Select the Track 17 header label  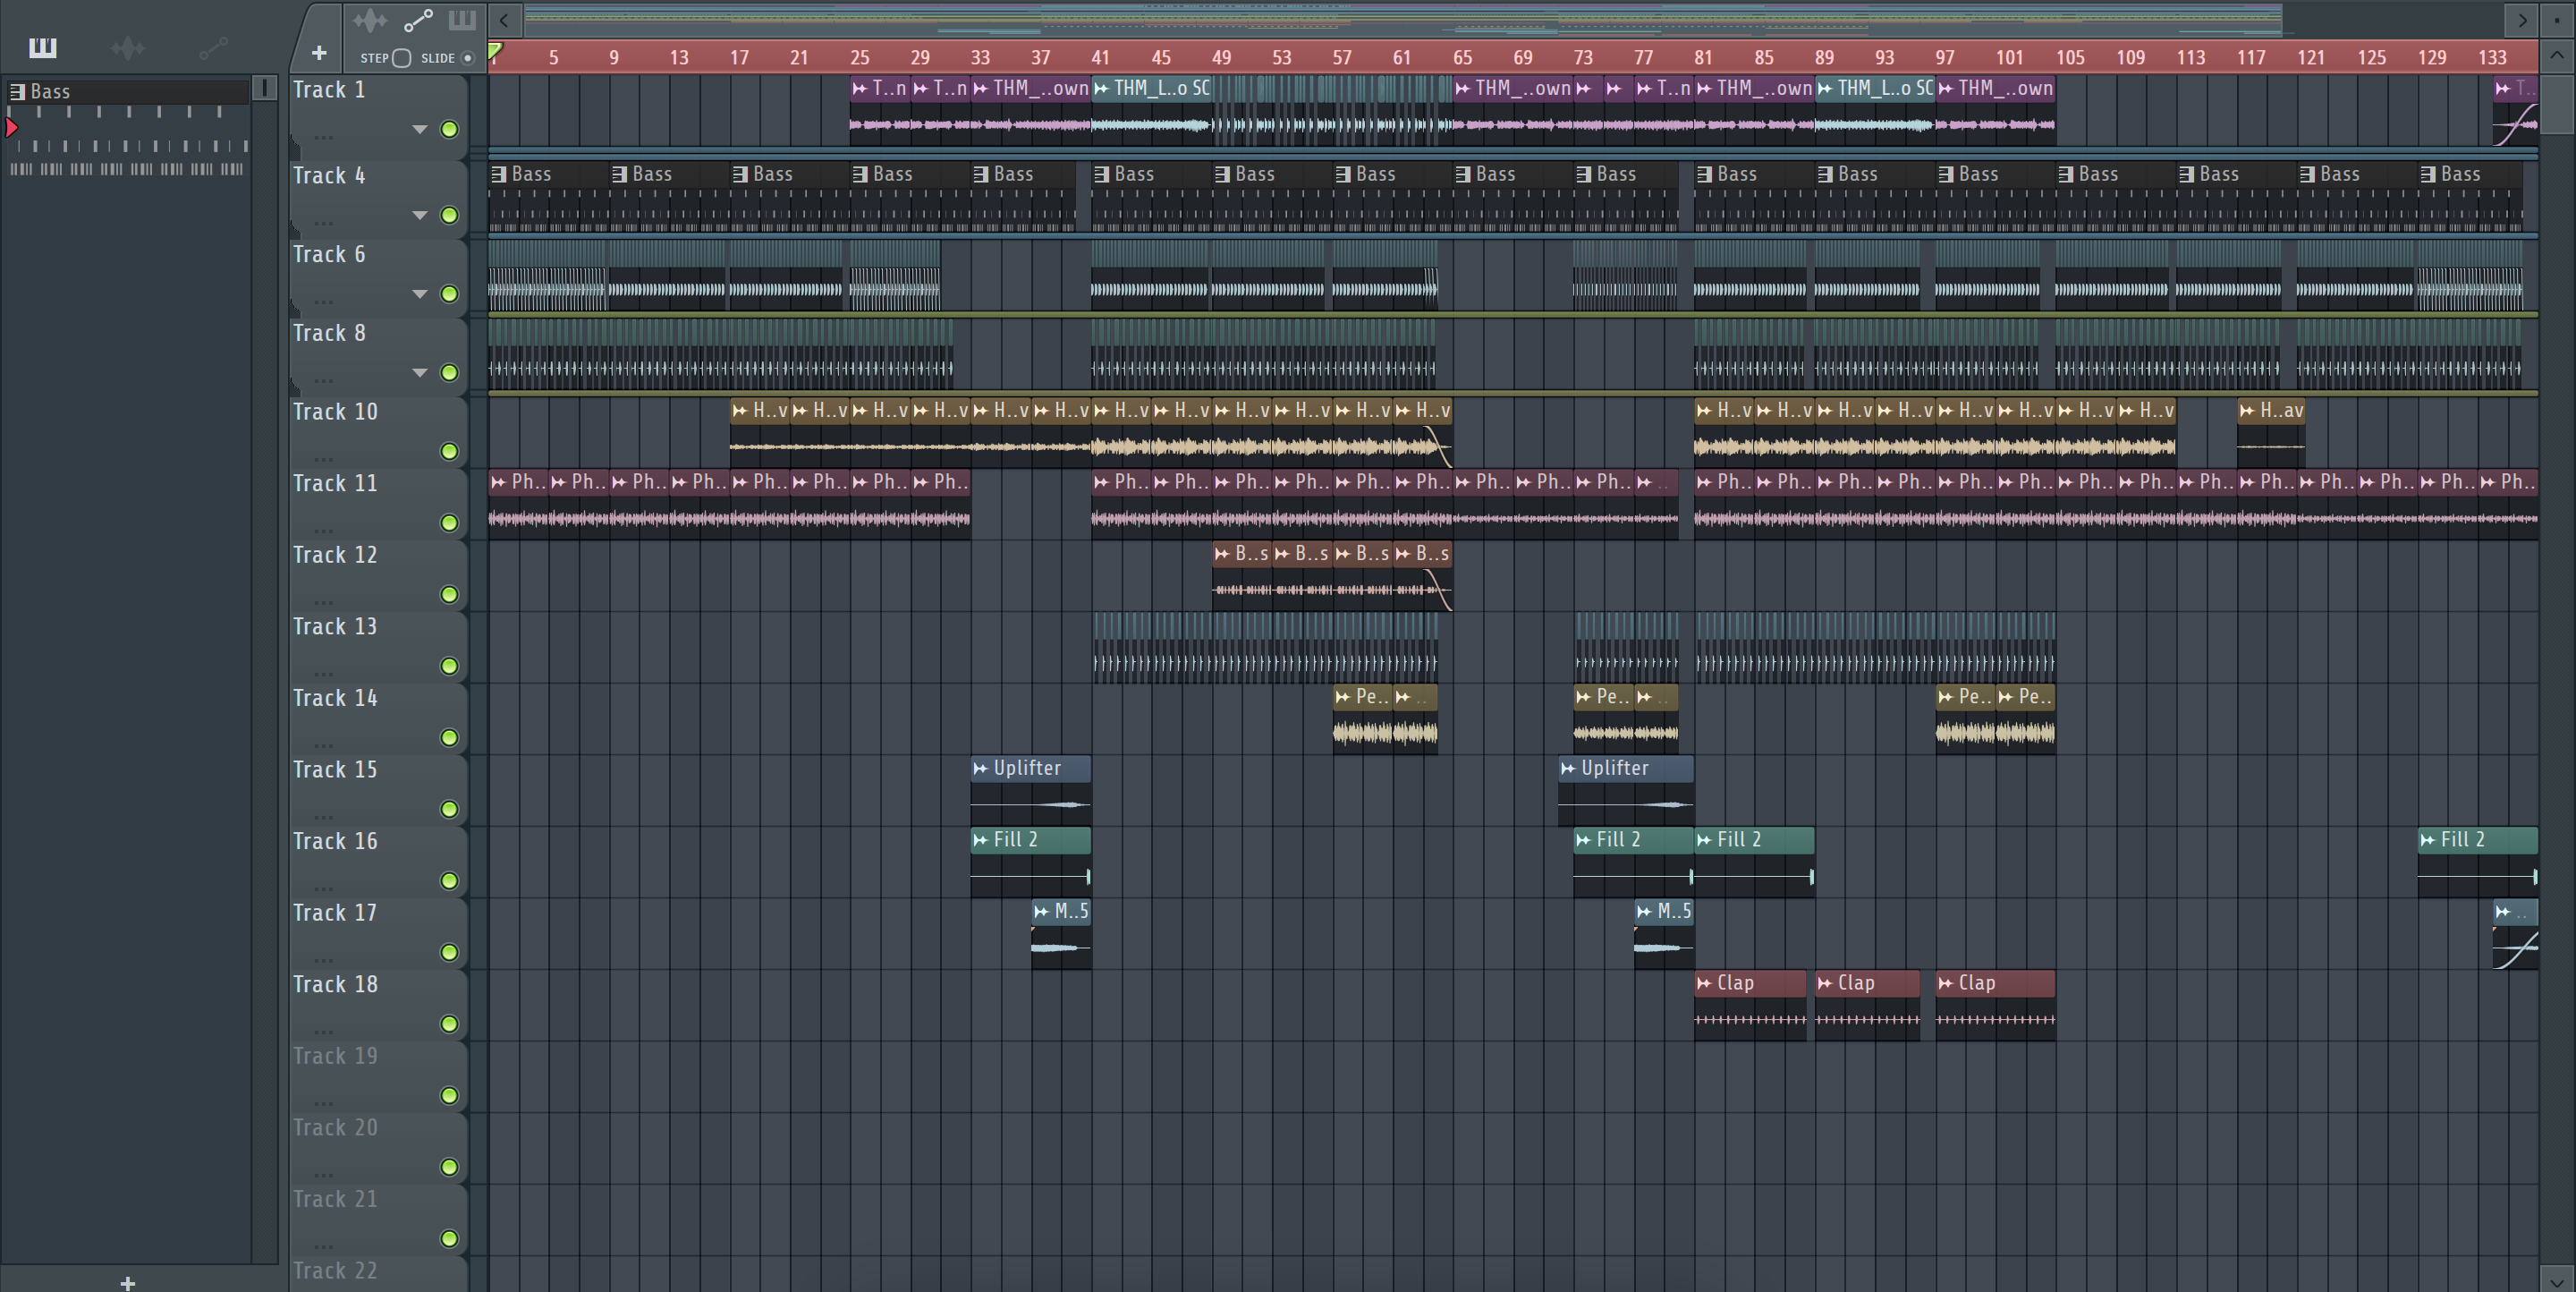335,913
